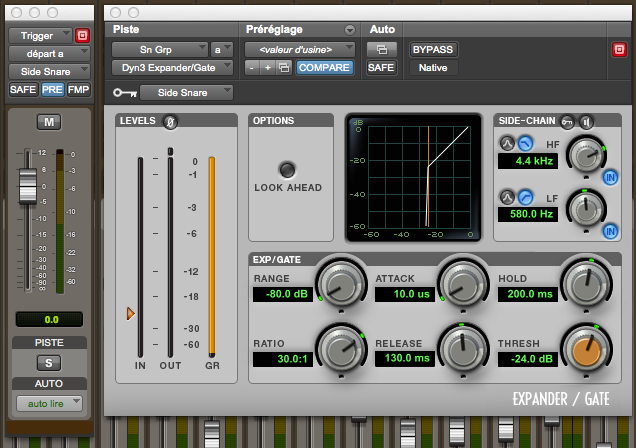Toggle PRE fader on the send

point(52,90)
